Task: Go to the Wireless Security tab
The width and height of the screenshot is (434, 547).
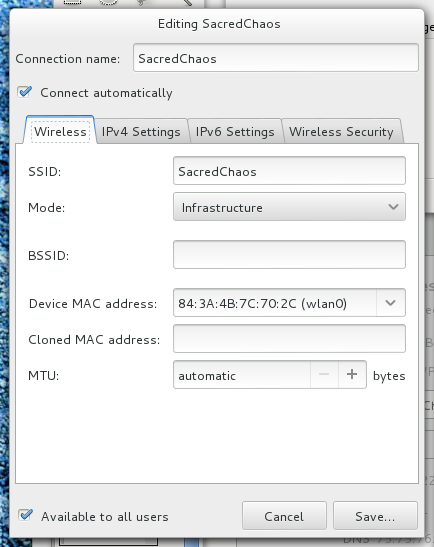Action: 341,132
